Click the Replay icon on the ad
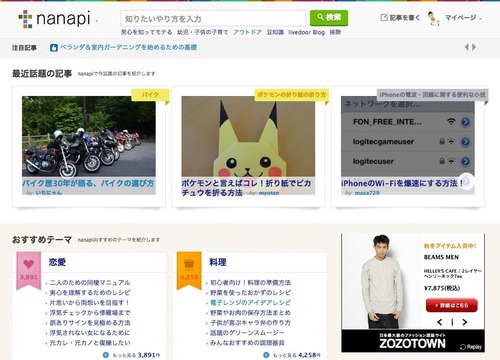 click(471, 347)
